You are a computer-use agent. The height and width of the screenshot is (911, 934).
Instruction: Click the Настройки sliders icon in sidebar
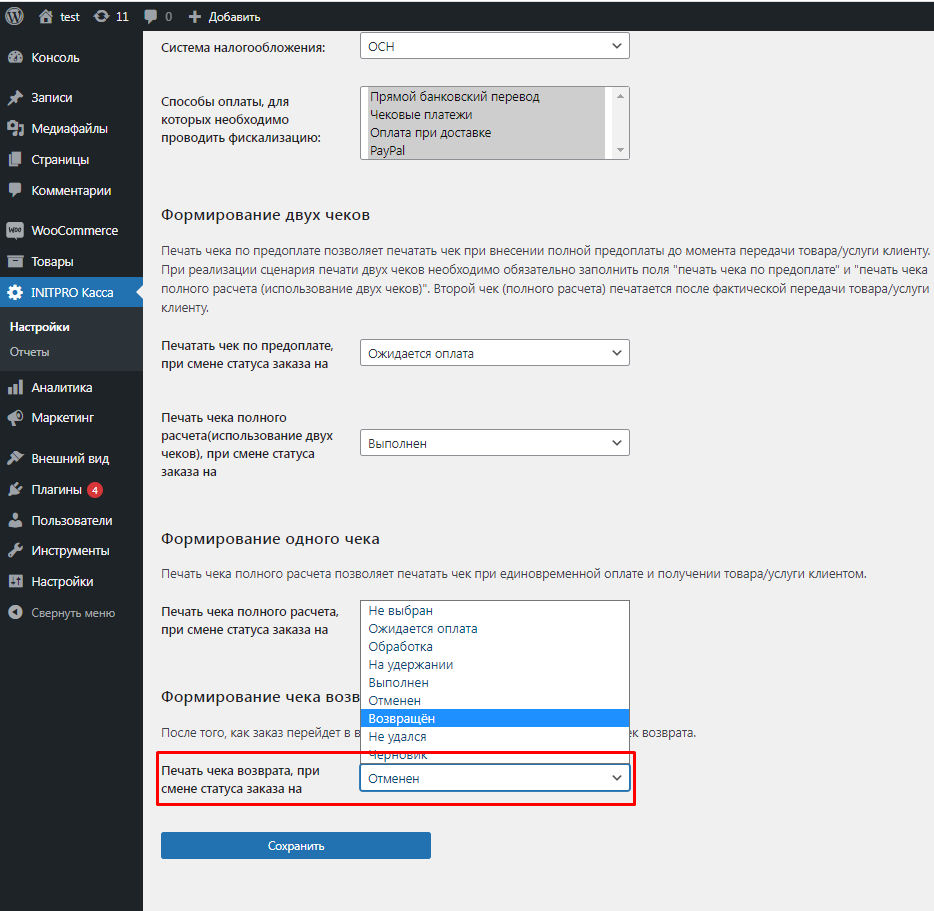(15, 582)
